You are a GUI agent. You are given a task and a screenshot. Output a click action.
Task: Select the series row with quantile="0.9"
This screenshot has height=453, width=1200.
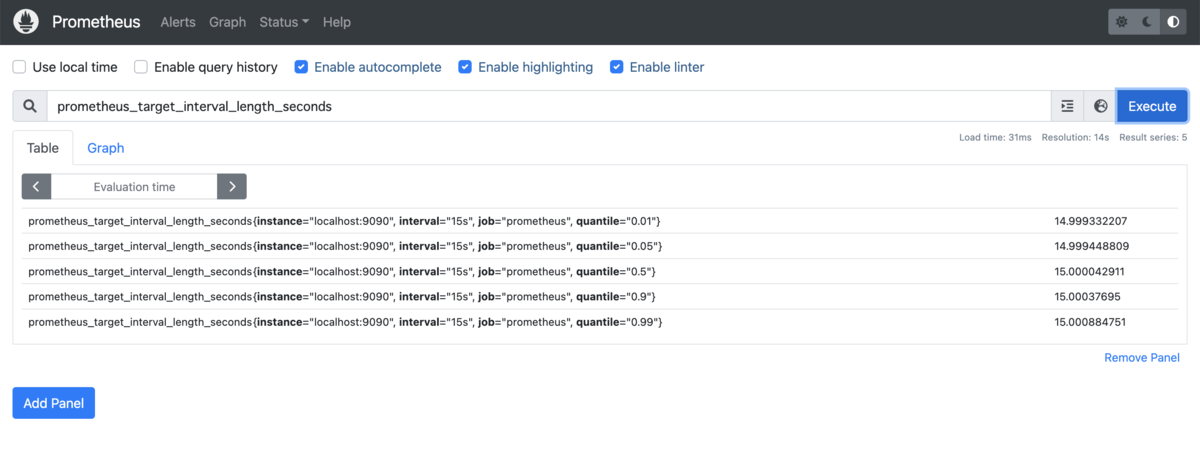click(600, 296)
